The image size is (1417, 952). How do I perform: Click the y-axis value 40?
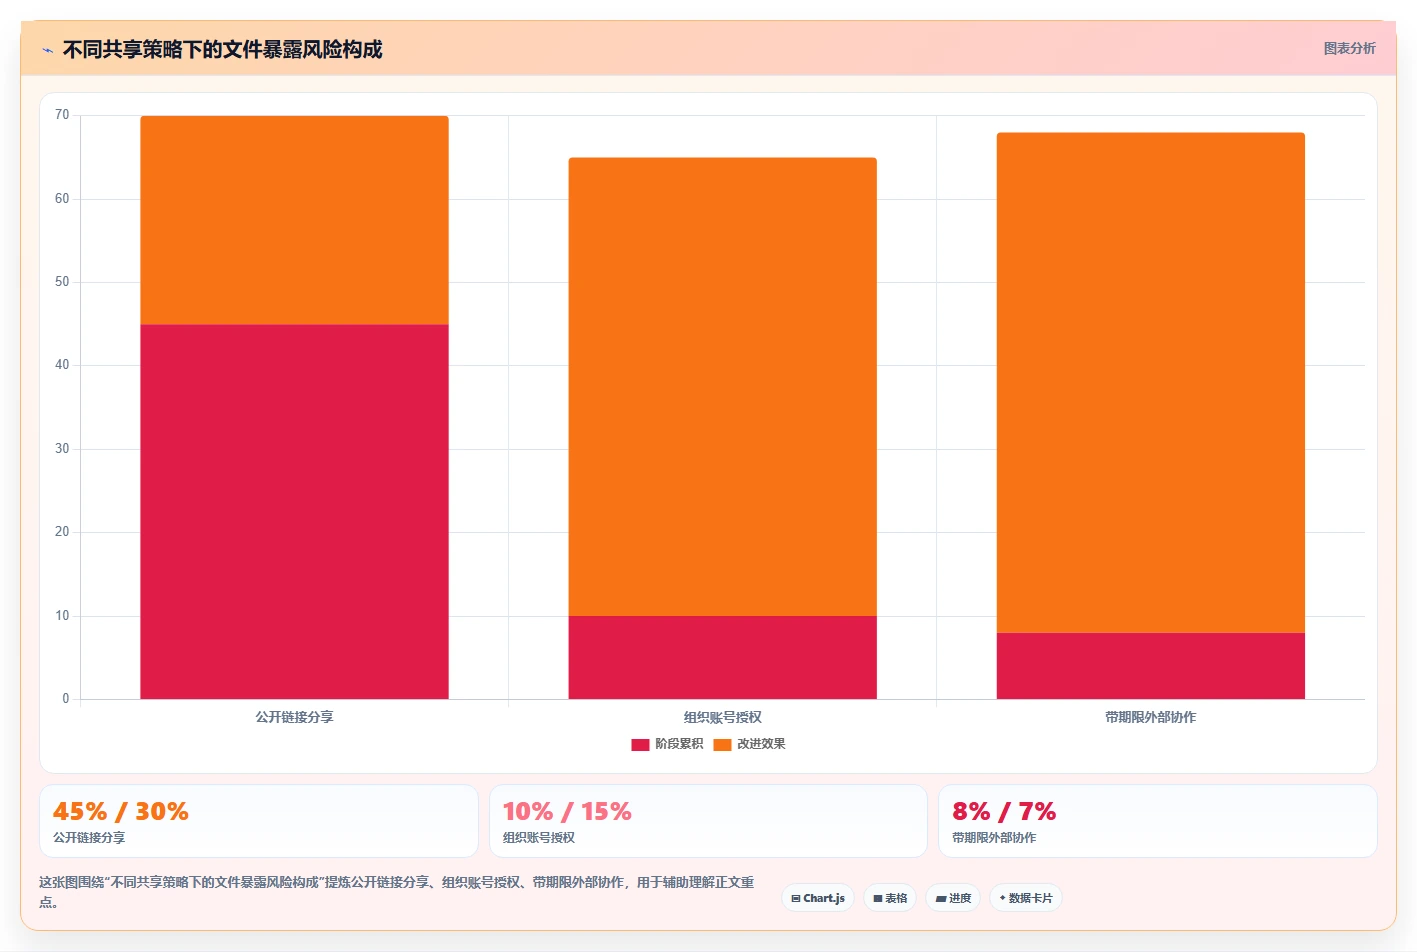(x=62, y=365)
